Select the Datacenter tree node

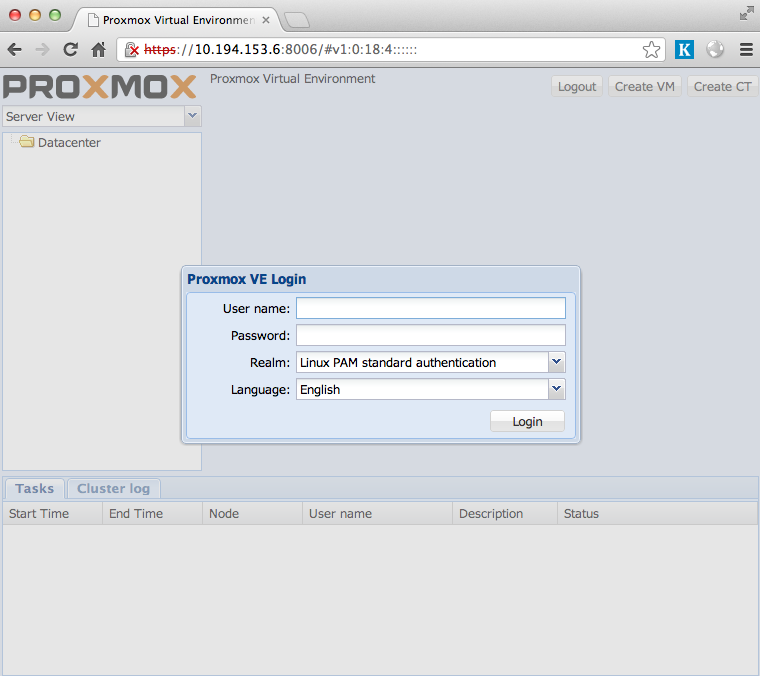pos(69,142)
